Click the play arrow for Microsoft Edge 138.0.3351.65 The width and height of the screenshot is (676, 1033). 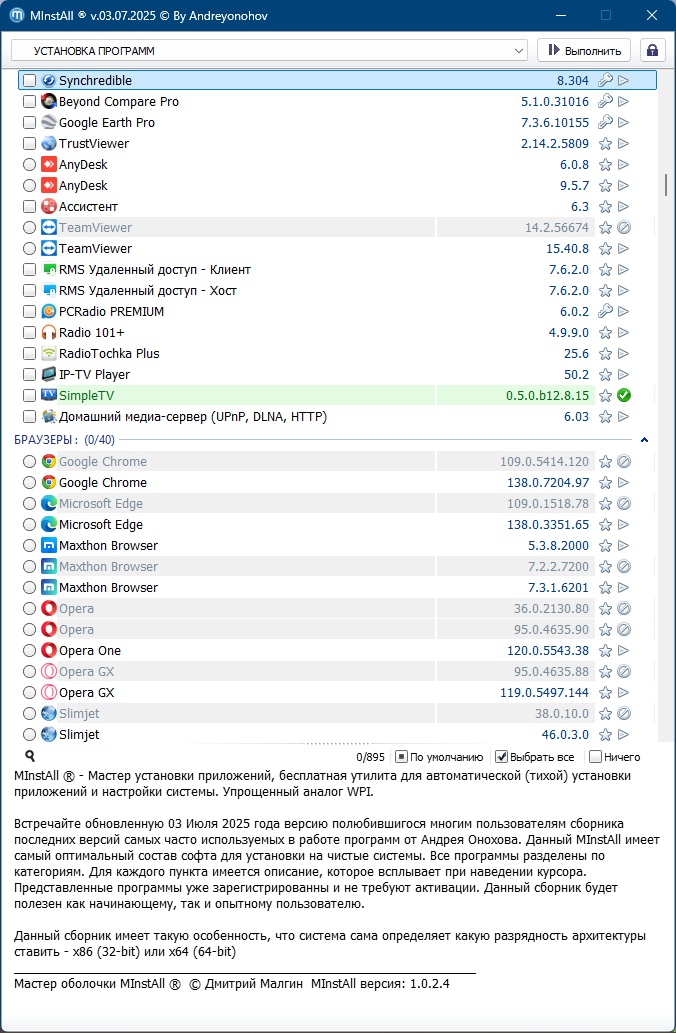point(624,525)
